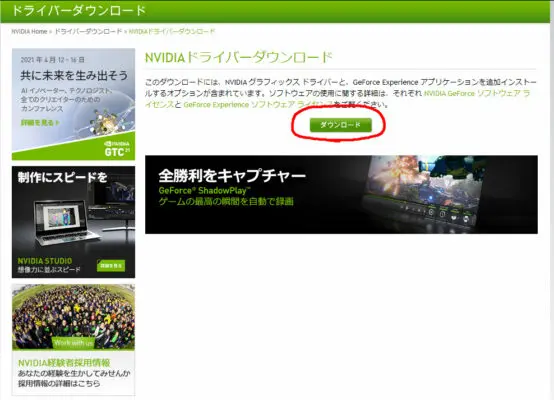Image resolution: width=554 pixels, height=400 pixels.
Task: Go to ドライバーダウンロード breadcrumb link
Action: coord(88,31)
